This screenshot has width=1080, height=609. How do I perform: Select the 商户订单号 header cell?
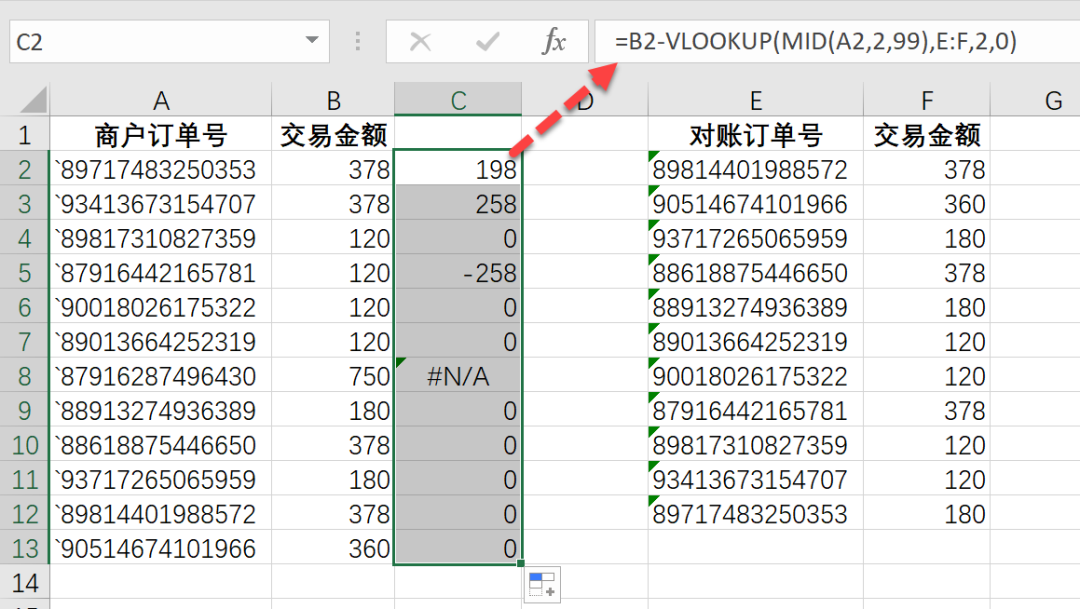click(161, 135)
